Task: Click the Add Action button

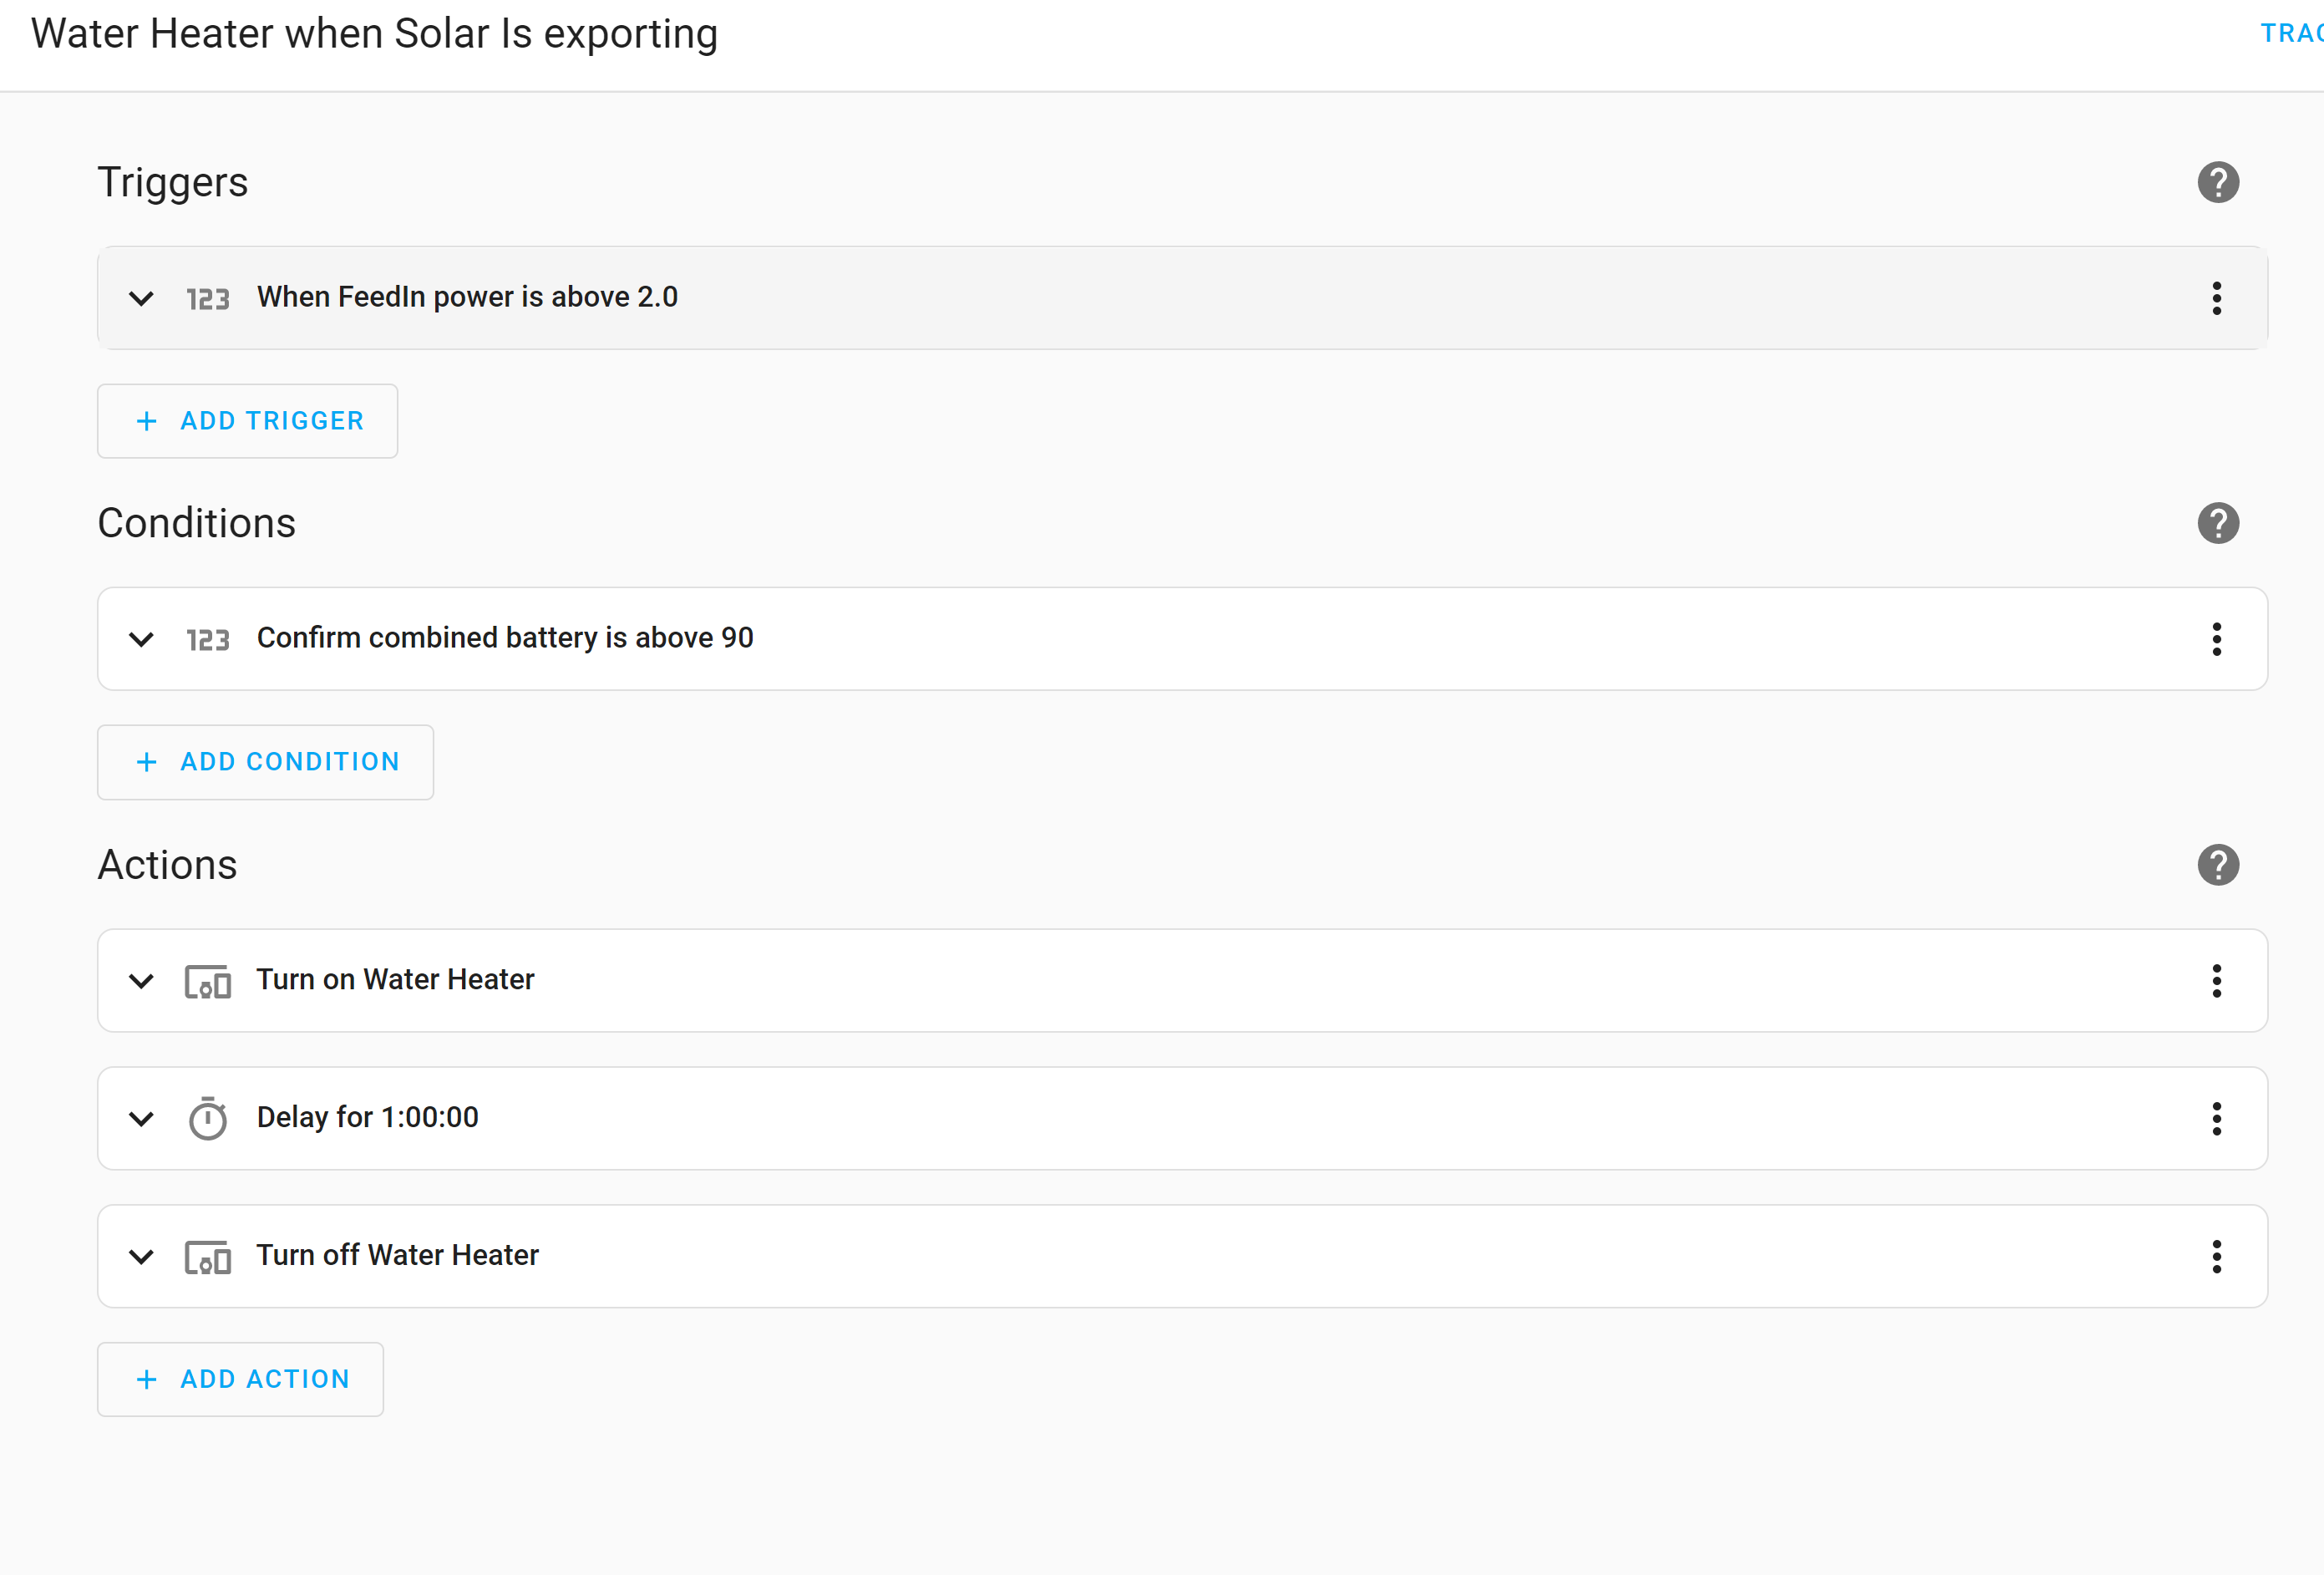Action: pos(241,1379)
